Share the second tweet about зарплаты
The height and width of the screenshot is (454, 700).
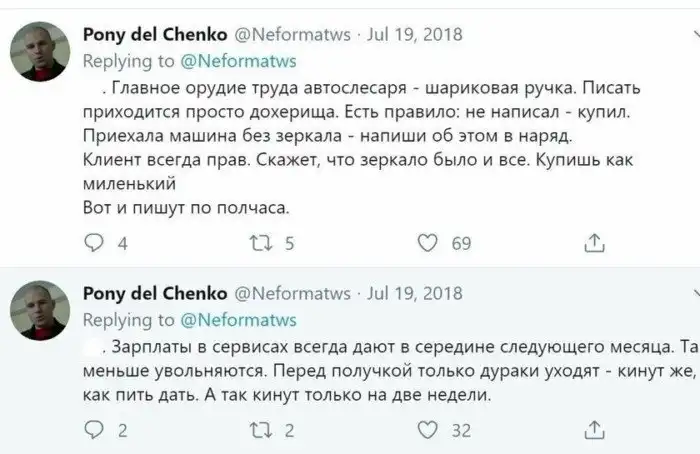click(594, 431)
